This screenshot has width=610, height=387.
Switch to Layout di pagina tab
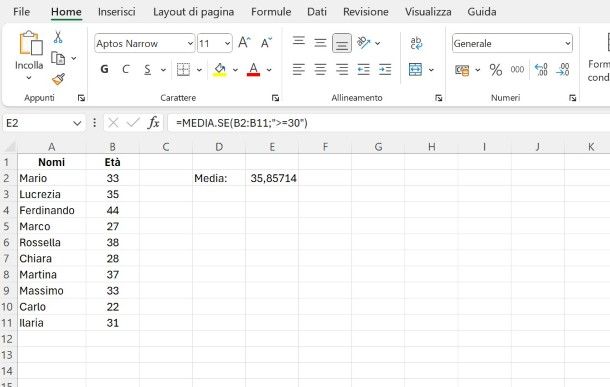(194, 12)
